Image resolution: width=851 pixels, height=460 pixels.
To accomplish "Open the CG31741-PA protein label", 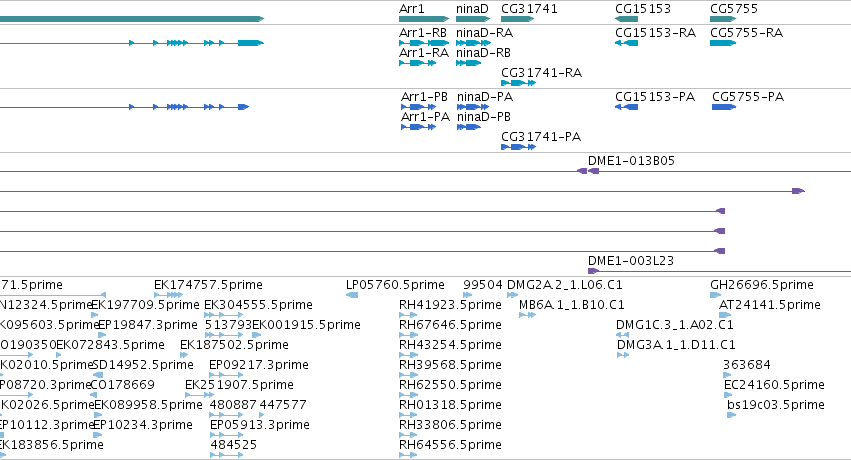I will pos(541,137).
